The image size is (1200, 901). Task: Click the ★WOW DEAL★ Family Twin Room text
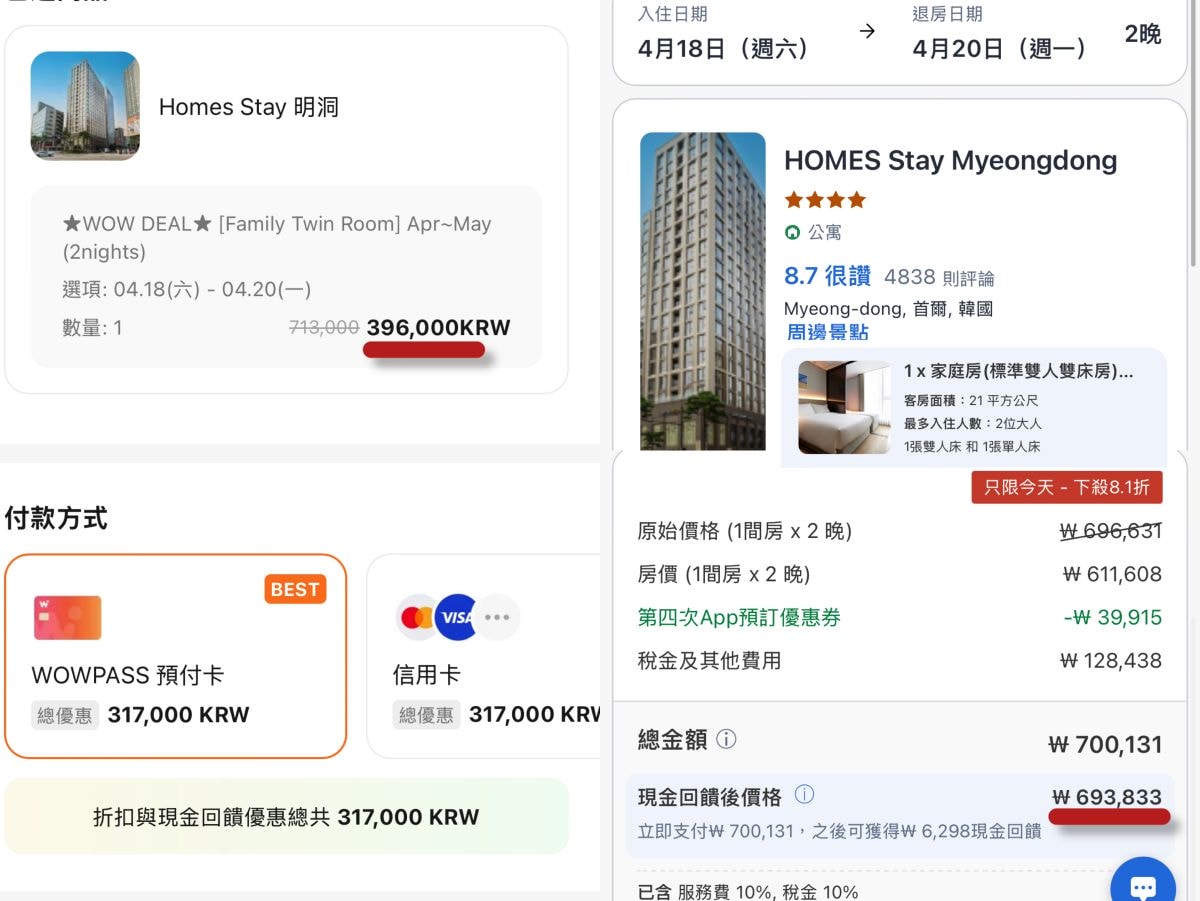click(x=277, y=237)
